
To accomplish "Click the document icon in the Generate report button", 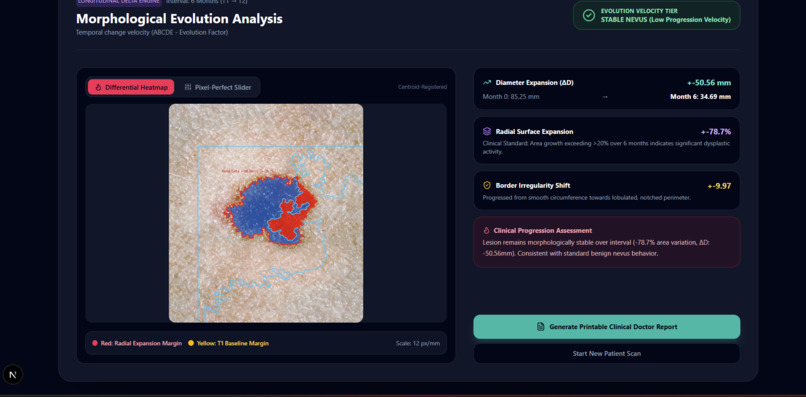I will point(540,327).
